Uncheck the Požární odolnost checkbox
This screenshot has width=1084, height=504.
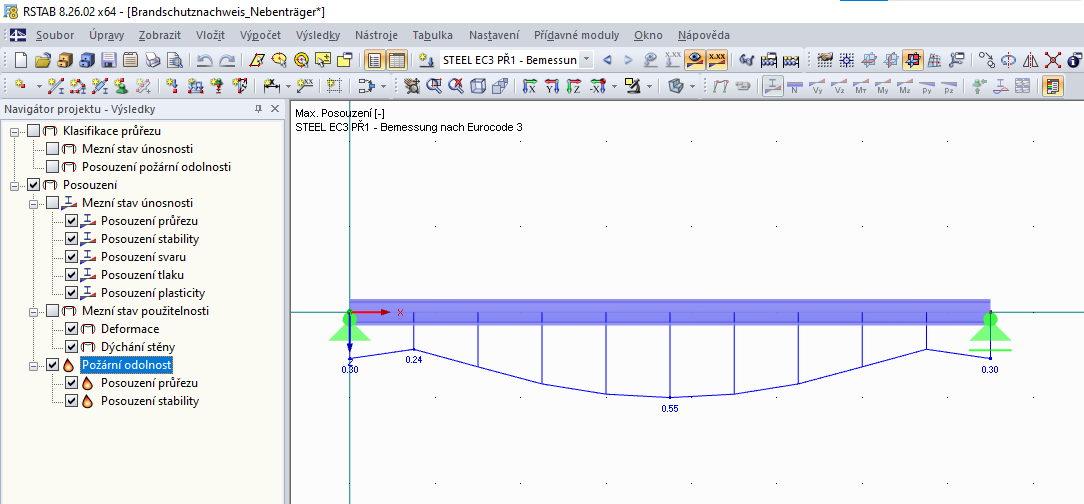tap(53, 364)
